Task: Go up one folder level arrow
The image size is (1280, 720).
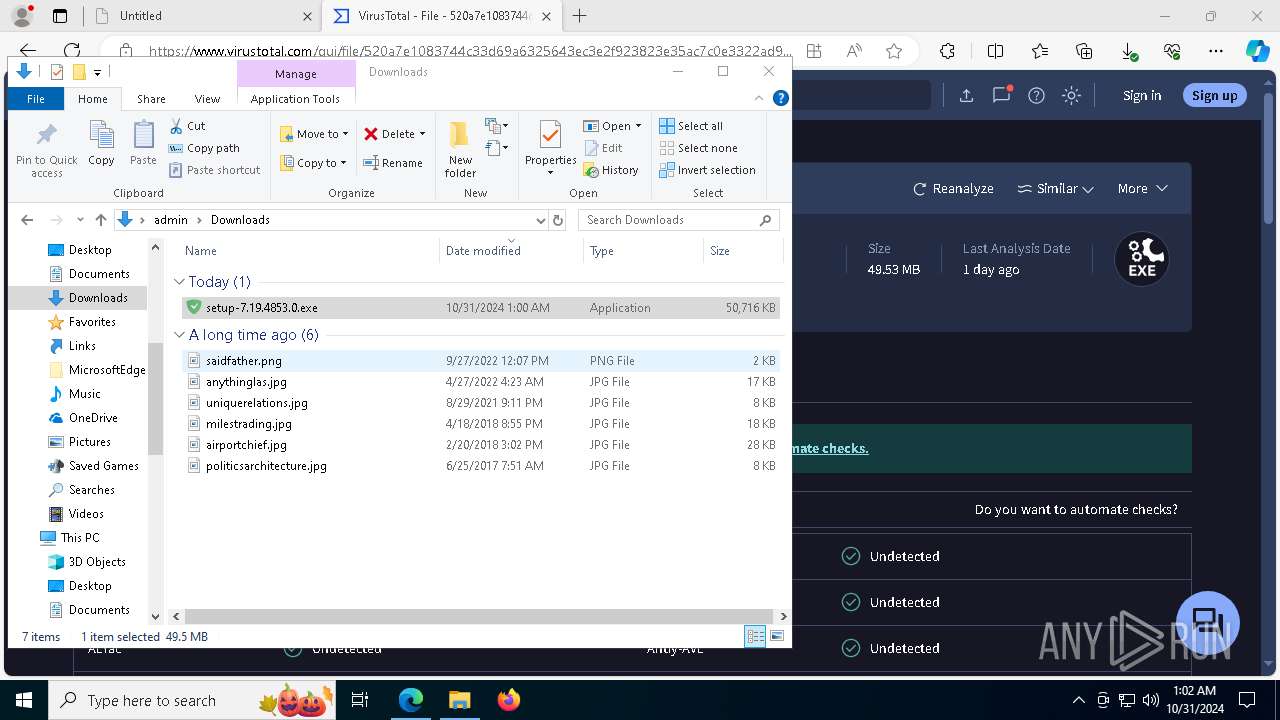Action: pyautogui.click(x=101, y=220)
